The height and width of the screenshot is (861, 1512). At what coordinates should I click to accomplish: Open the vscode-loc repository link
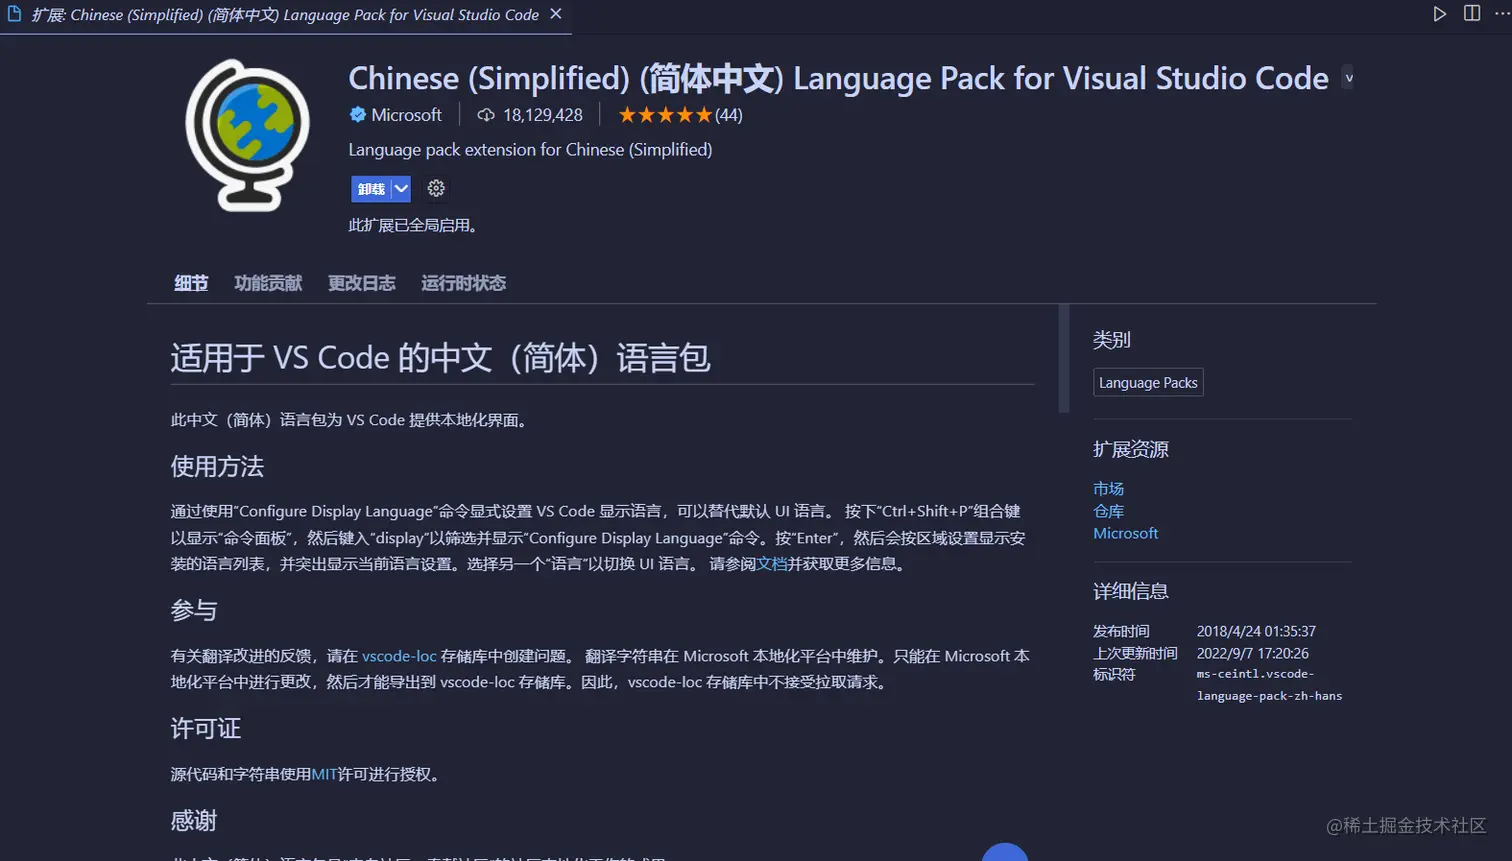(x=399, y=656)
